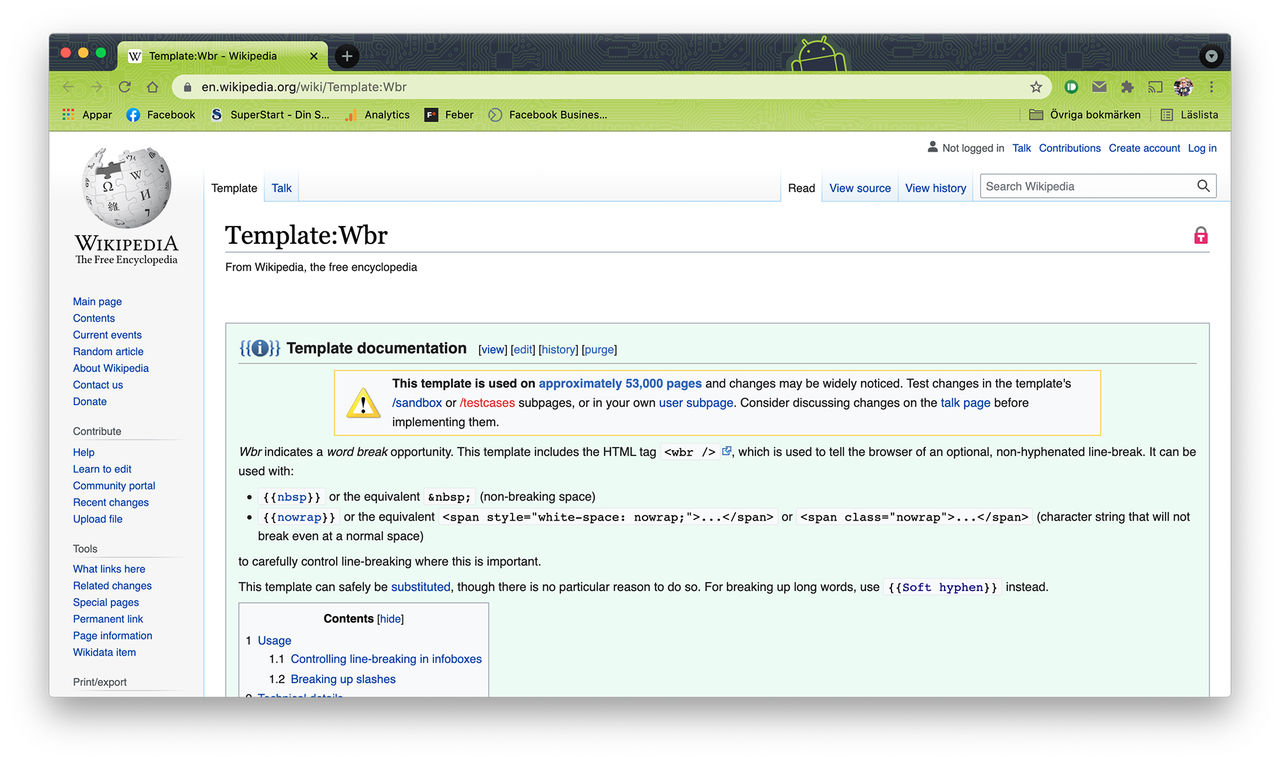Screen dimensions: 1280x762
Task: Open the user Talk link at top
Action: coord(1021,148)
